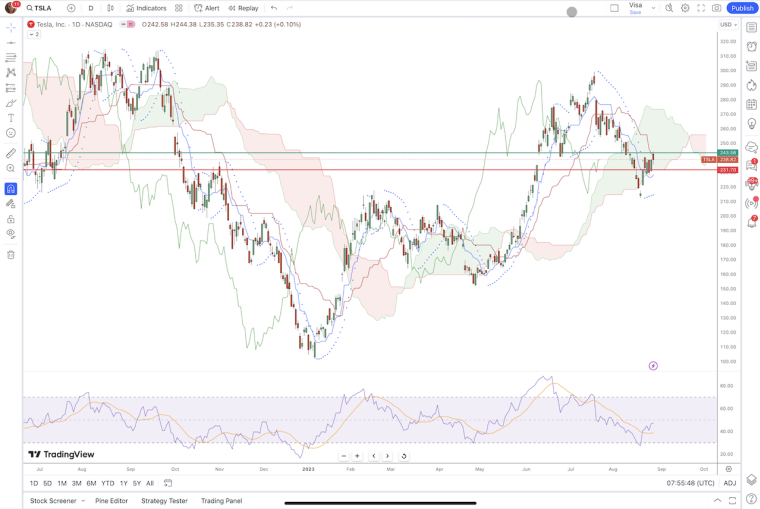
Task: Toggle lock all drawings tool
Action: [11, 219]
